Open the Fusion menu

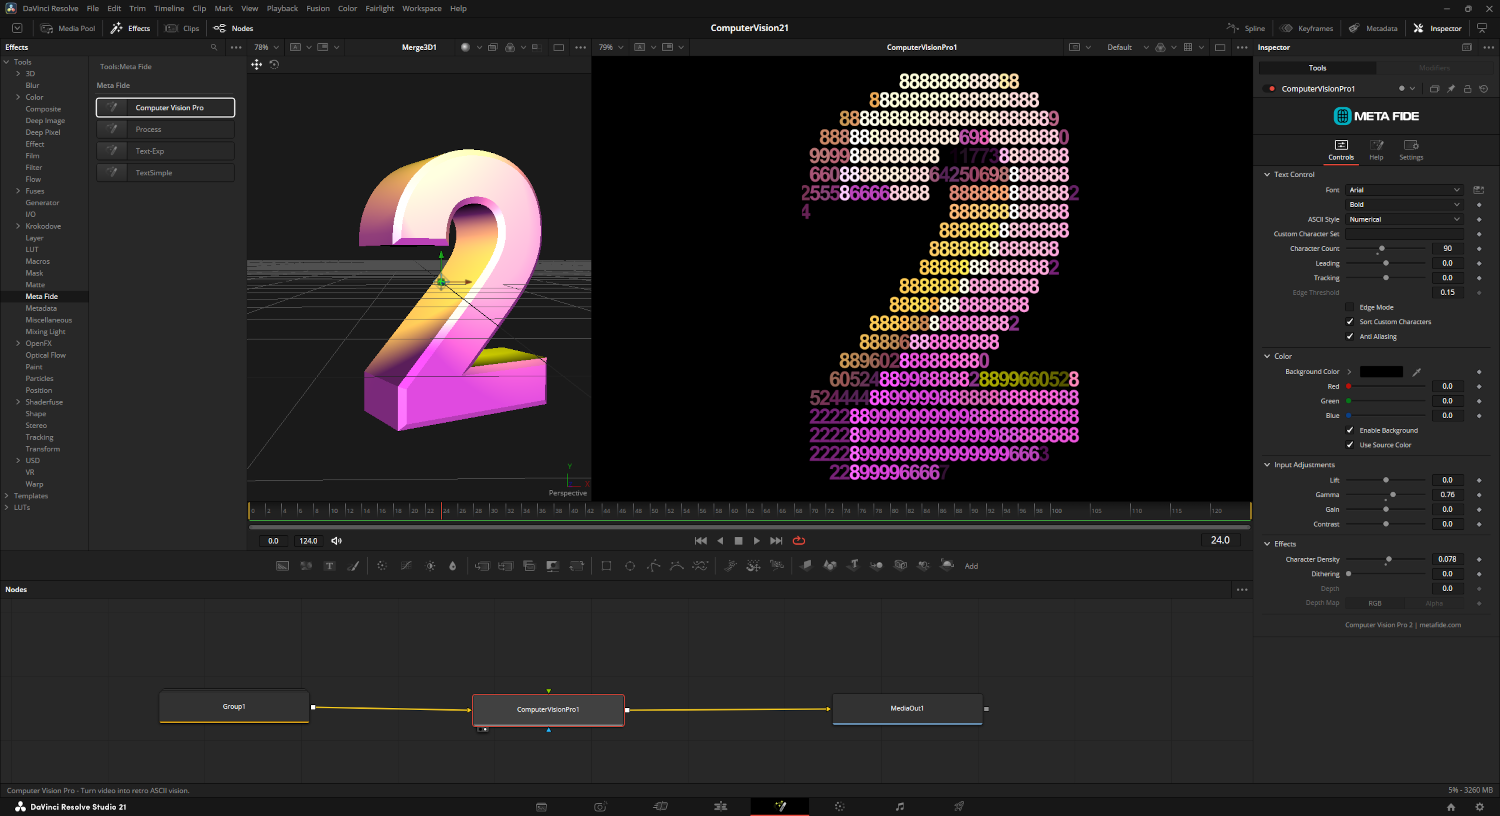point(318,8)
